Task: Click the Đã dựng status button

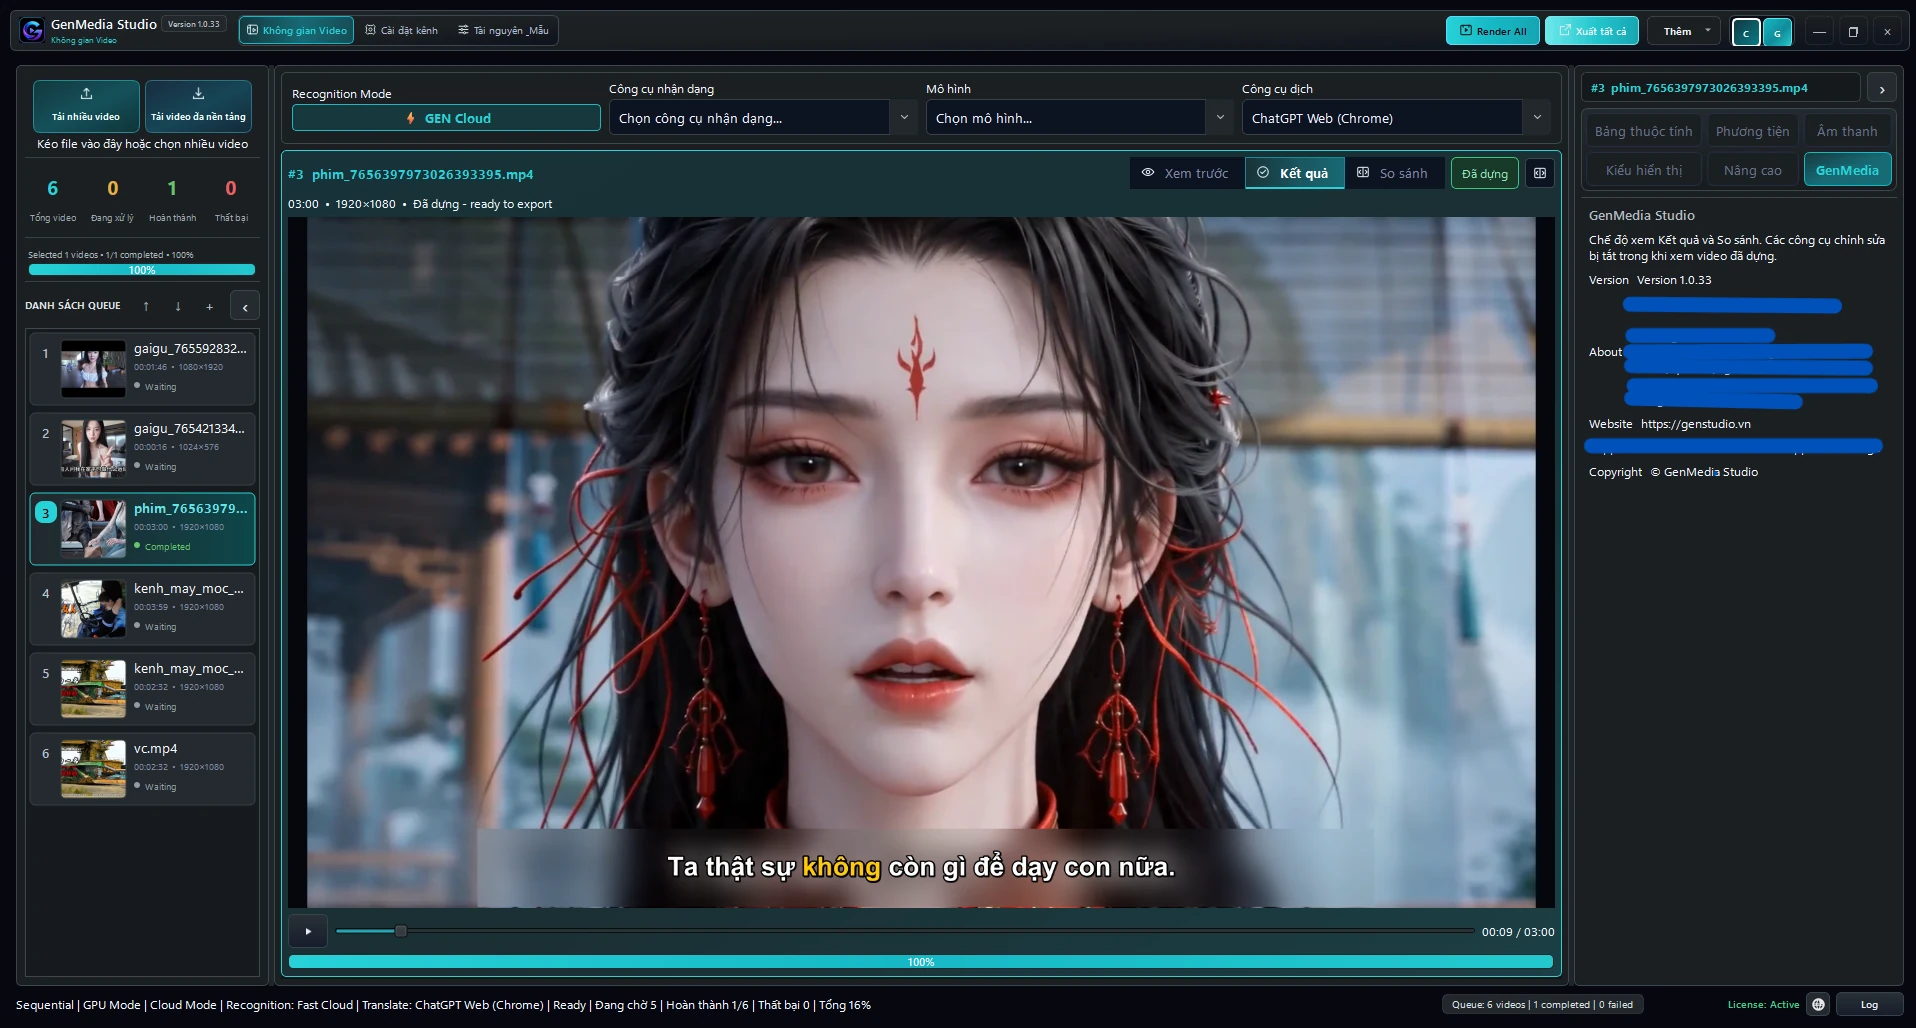Action: point(1484,173)
